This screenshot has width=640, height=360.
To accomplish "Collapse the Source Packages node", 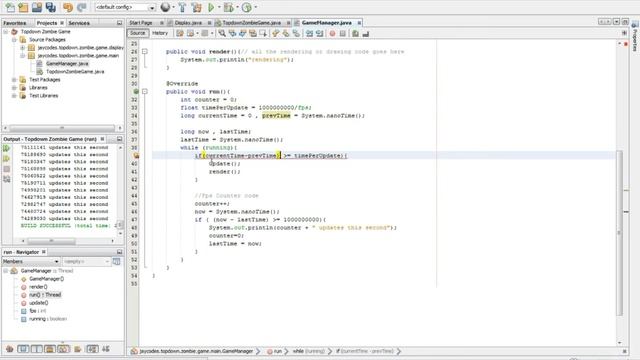I will click(14, 40).
